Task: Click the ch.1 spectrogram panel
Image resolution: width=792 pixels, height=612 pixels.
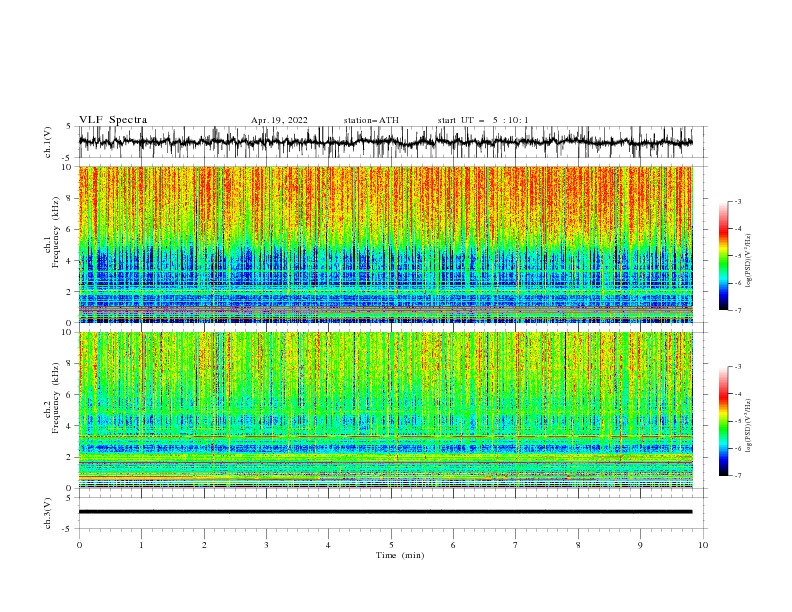Action: (385, 244)
